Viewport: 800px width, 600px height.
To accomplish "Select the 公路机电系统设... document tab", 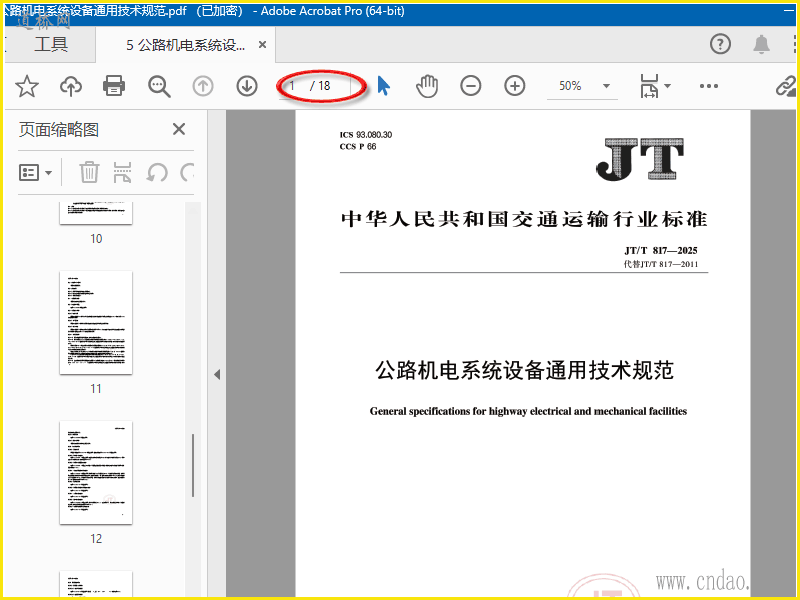I will 186,45.
